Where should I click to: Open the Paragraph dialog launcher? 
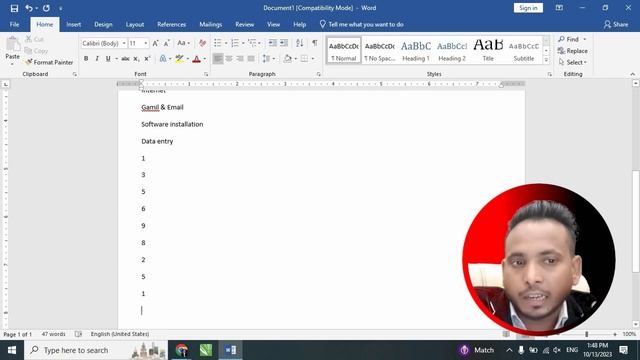point(318,74)
